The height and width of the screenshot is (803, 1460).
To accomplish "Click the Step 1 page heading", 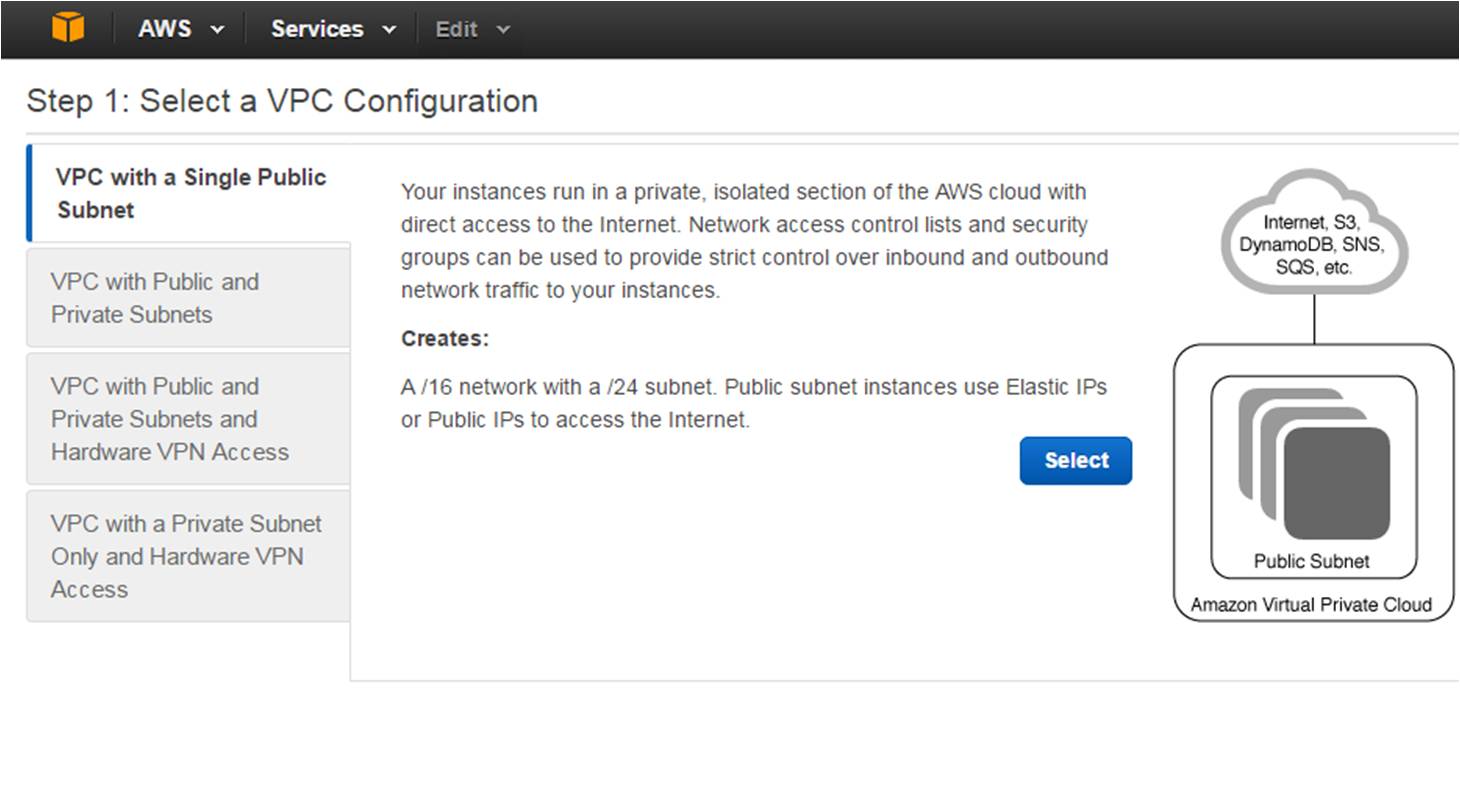I will 282,101.
